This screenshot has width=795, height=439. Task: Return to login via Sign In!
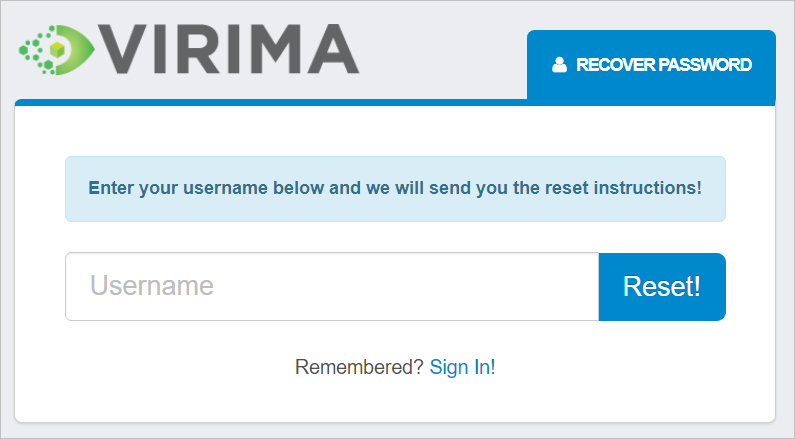point(462,367)
